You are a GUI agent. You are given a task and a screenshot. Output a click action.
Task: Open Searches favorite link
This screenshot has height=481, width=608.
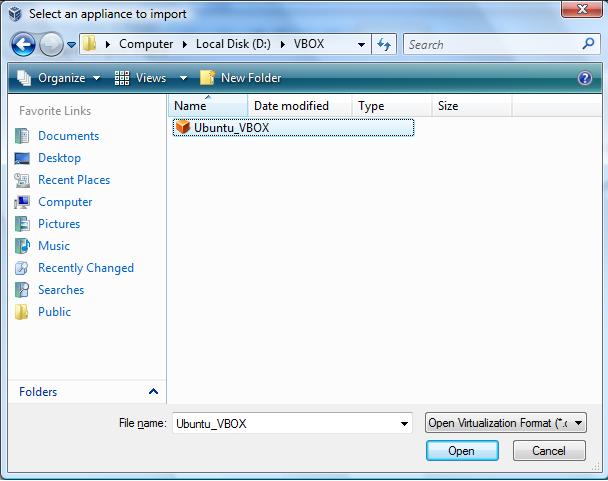(x=61, y=290)
